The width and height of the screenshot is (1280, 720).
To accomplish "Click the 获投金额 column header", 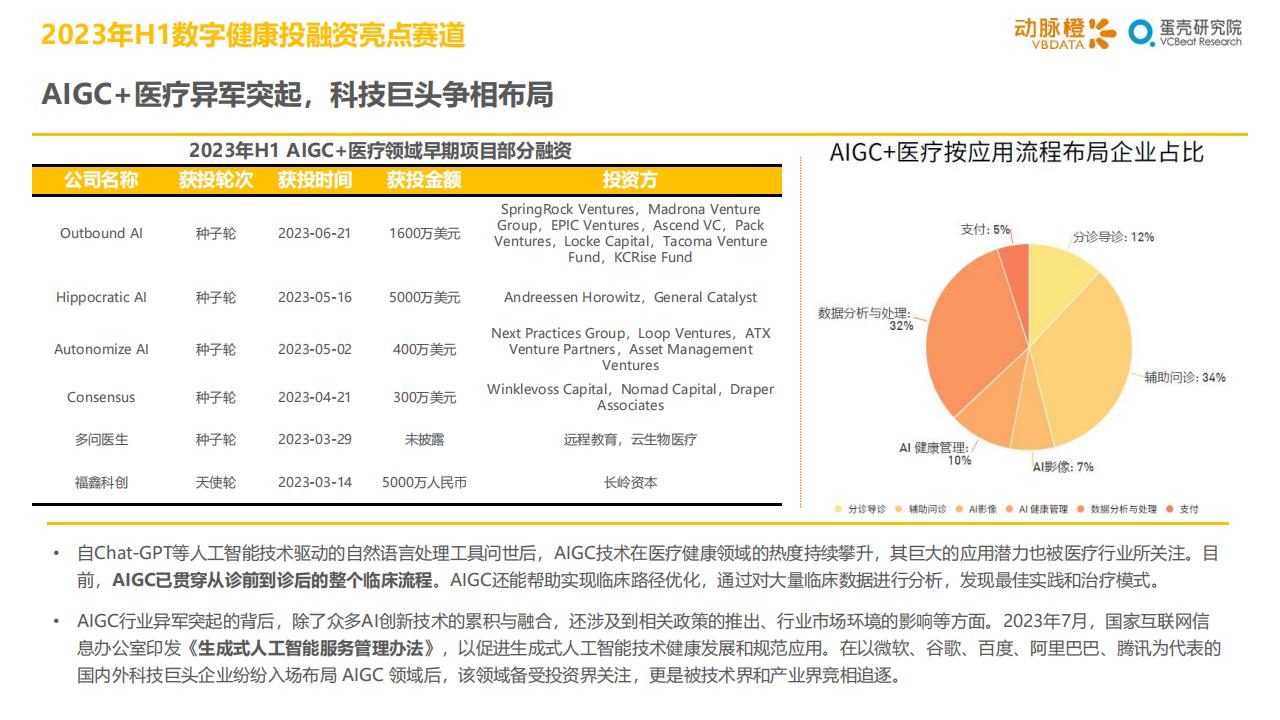I will pyautogui.click(x=424, y=181).
